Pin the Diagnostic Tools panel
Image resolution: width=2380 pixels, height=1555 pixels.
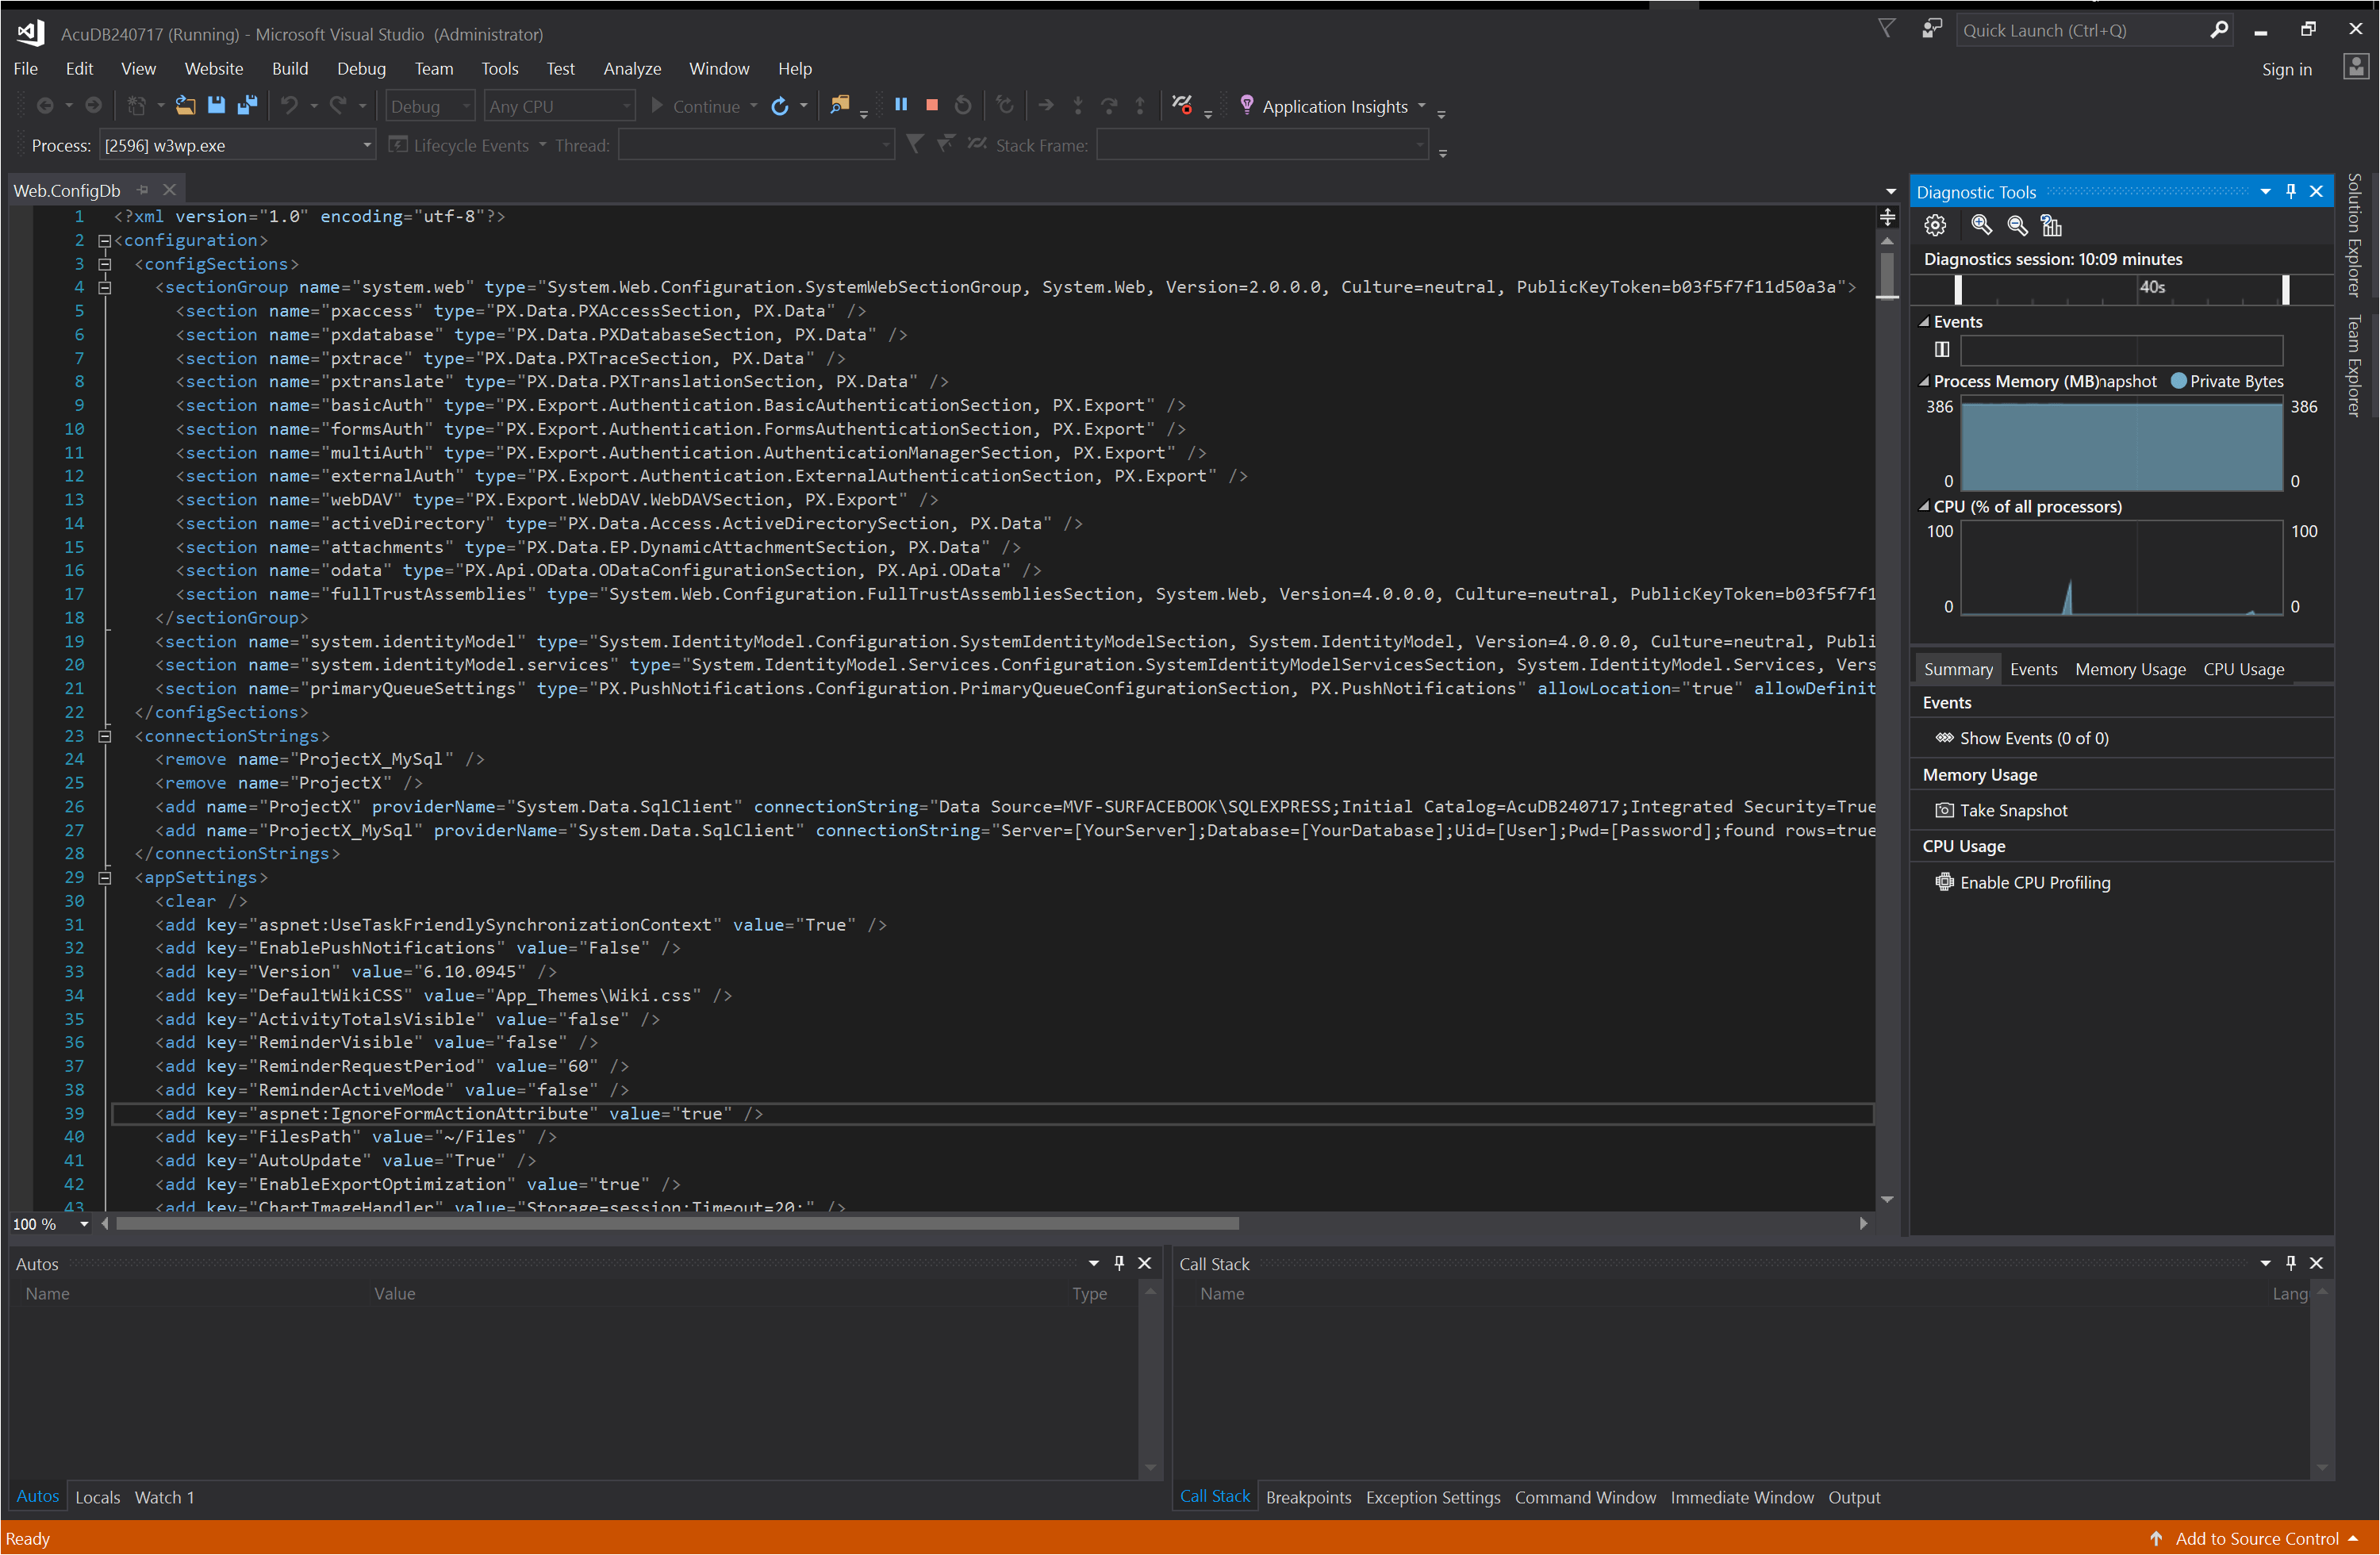click(2290, 191)
